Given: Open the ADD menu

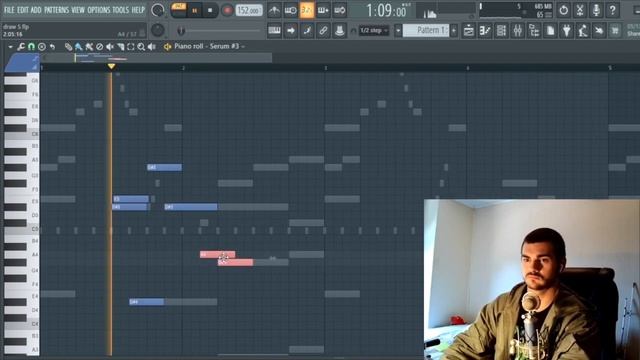Looking at the screenshot, I should (x=36, y=10).
